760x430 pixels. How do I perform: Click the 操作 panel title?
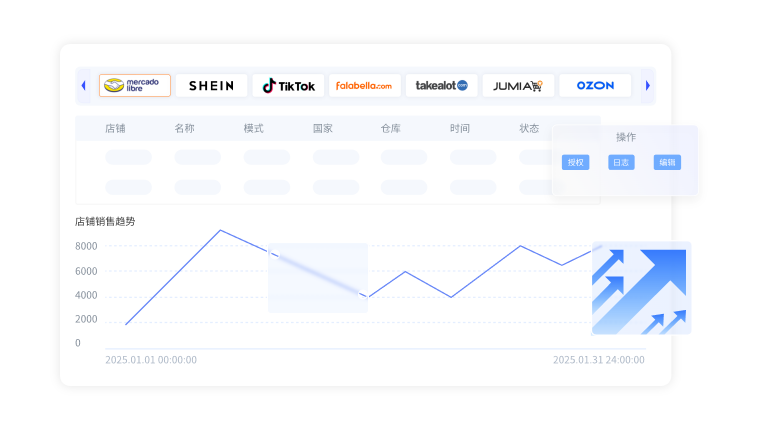tap(626, 137)
